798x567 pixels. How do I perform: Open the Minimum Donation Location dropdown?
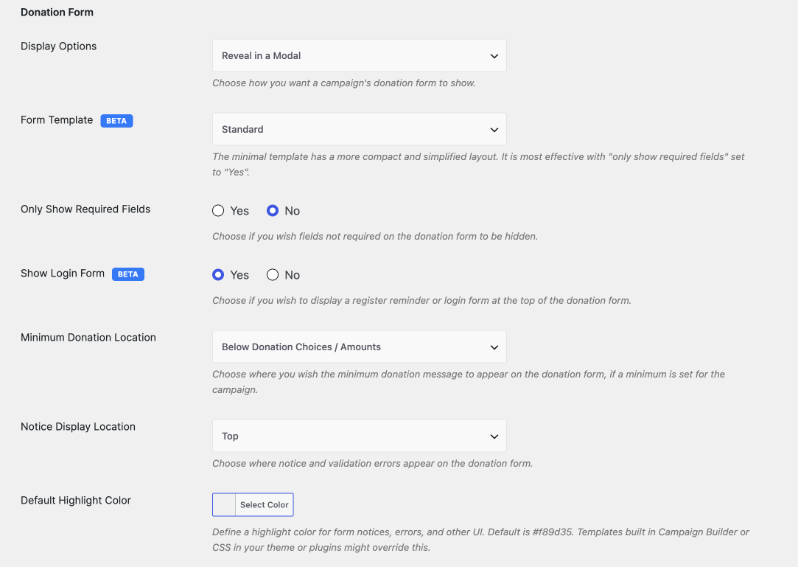coord(359,347)
